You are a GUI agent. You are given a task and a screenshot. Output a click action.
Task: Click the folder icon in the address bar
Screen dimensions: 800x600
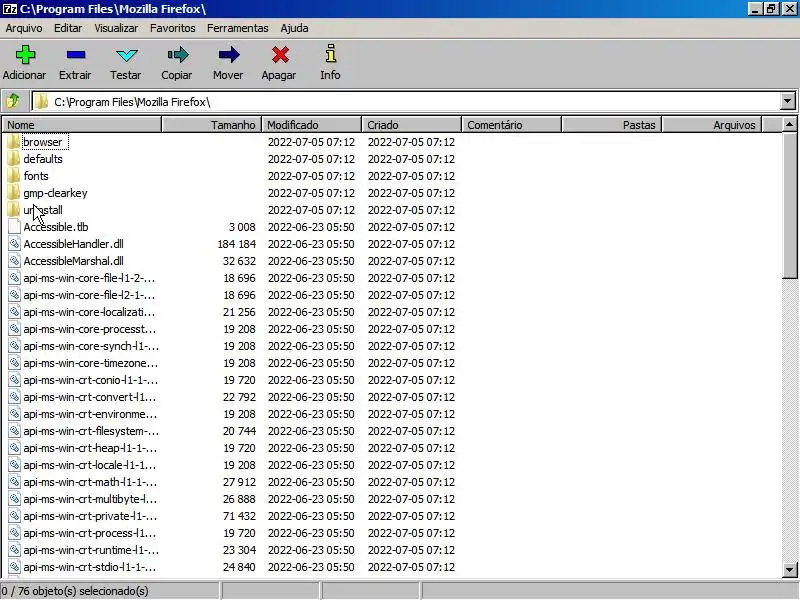click(41, 102)
